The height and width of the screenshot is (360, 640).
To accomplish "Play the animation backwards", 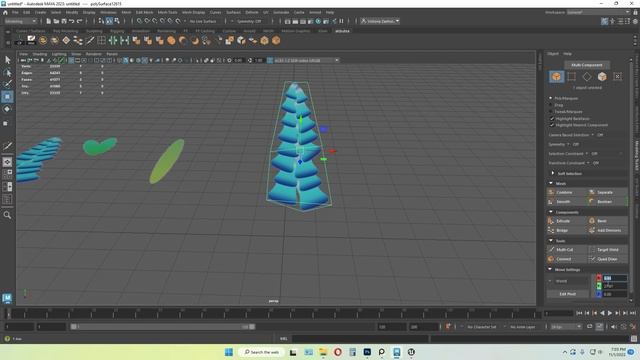I will 602,313.
